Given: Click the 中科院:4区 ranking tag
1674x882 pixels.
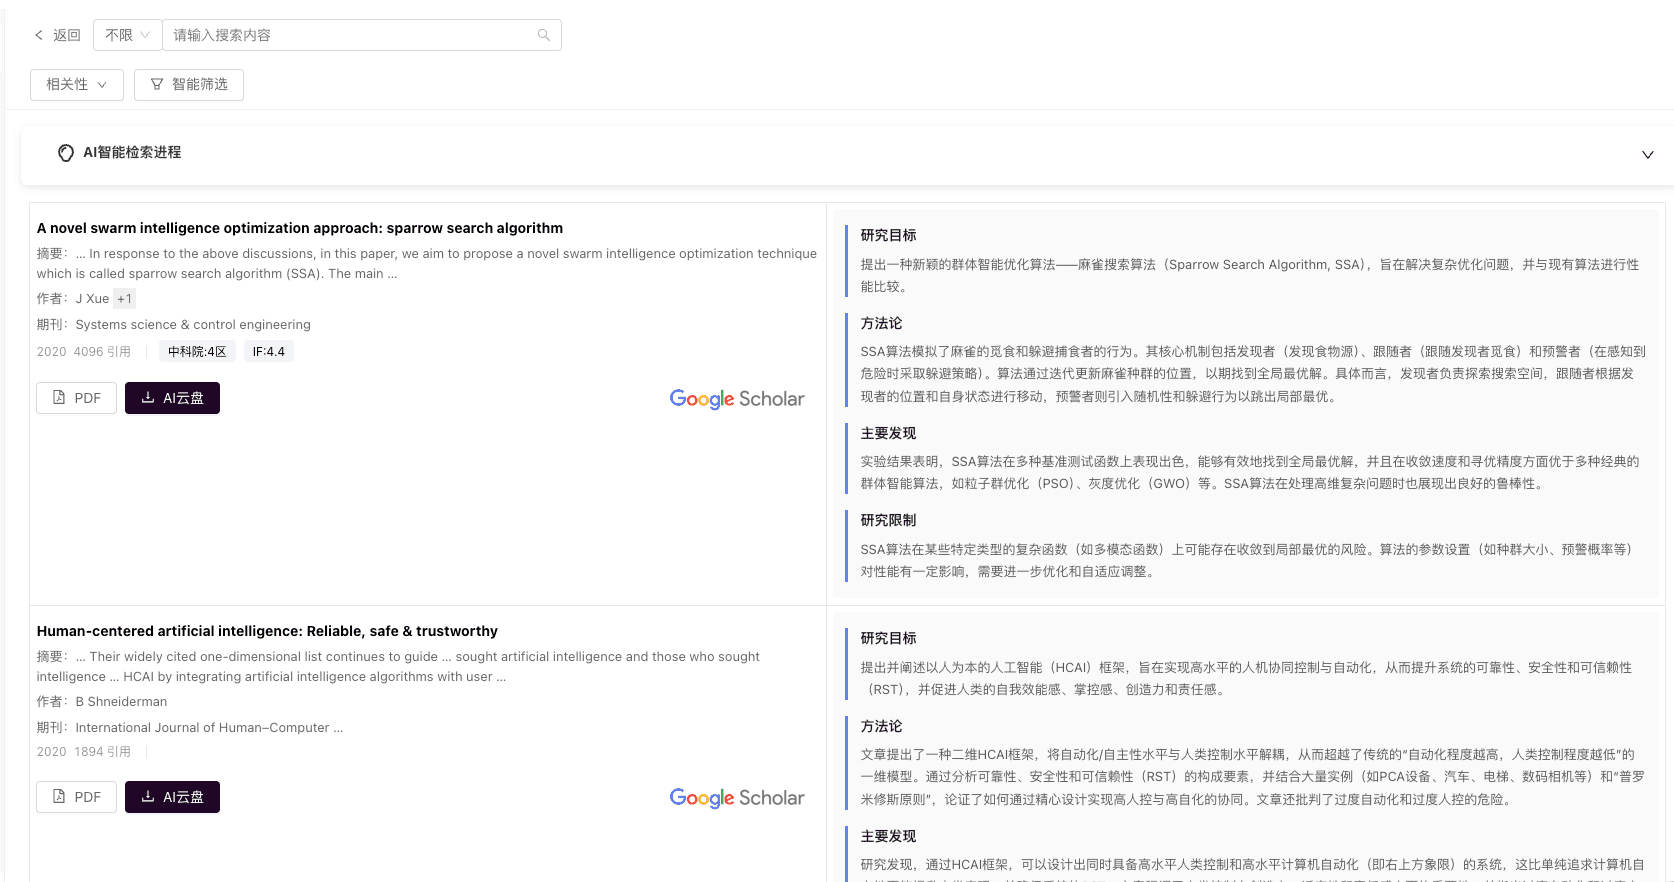Looking at the screenshot, I should click(x=197, y=352).
